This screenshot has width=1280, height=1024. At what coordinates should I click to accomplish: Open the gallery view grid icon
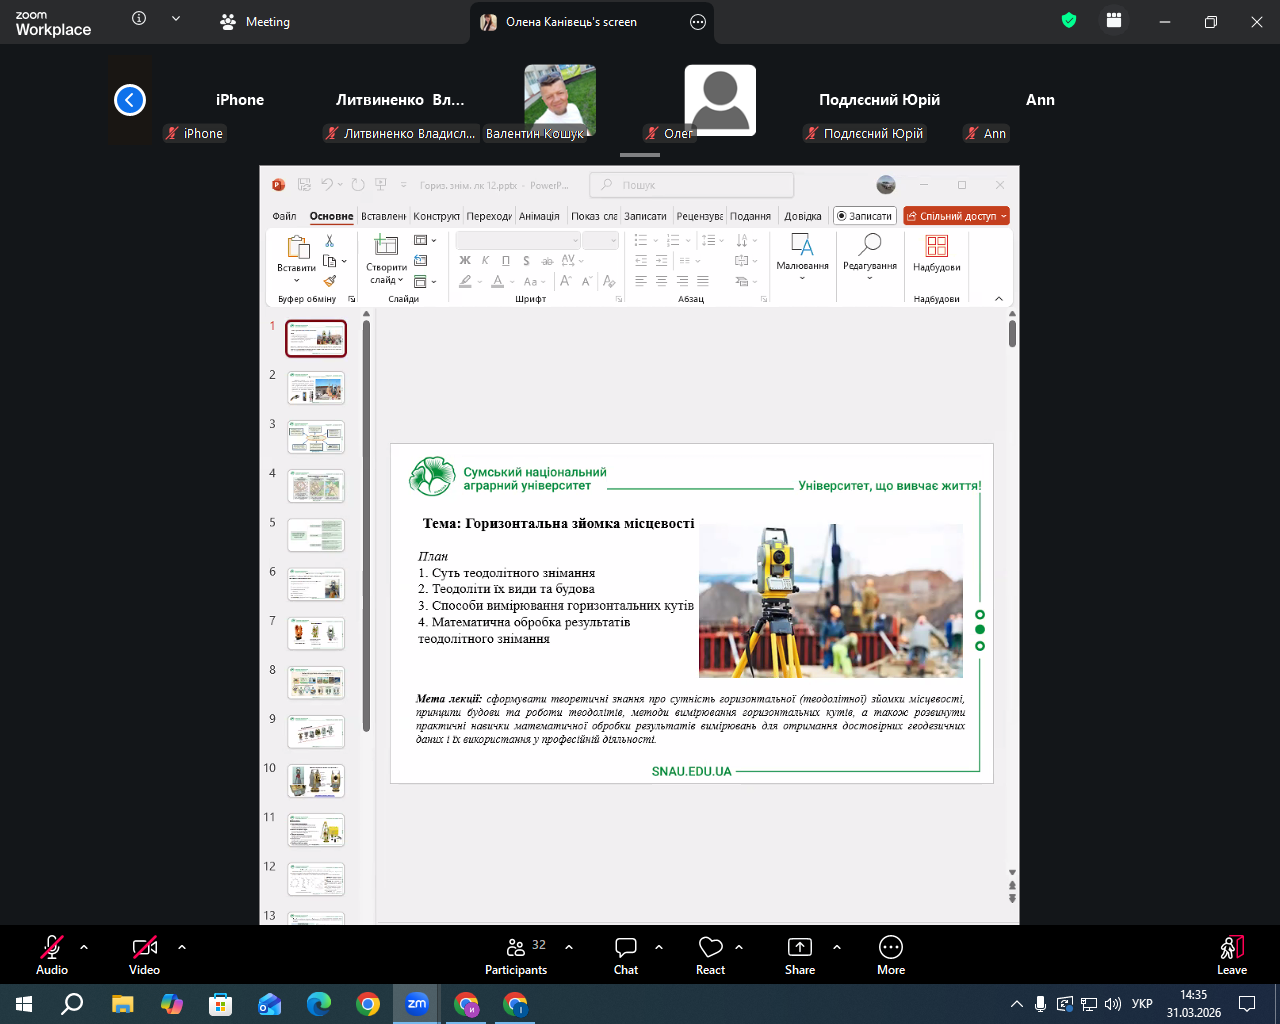click(1114, 21)
